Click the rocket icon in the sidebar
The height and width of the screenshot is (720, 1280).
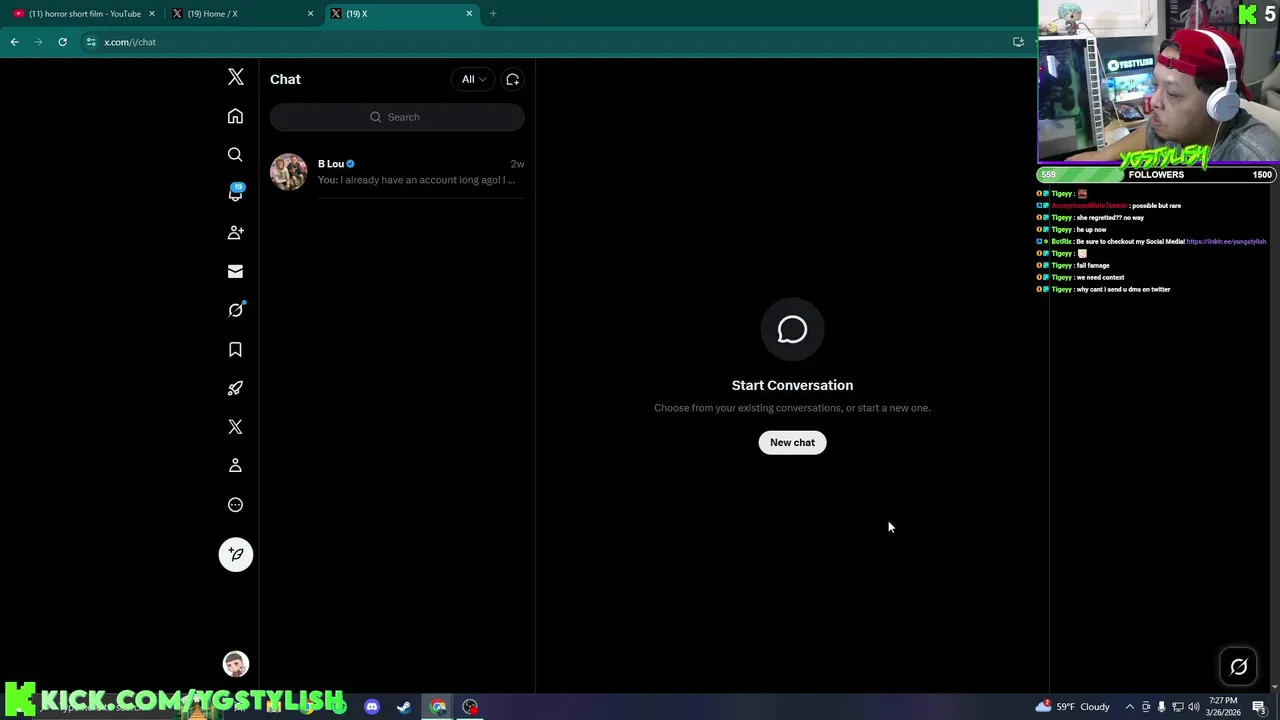point(235,388)
